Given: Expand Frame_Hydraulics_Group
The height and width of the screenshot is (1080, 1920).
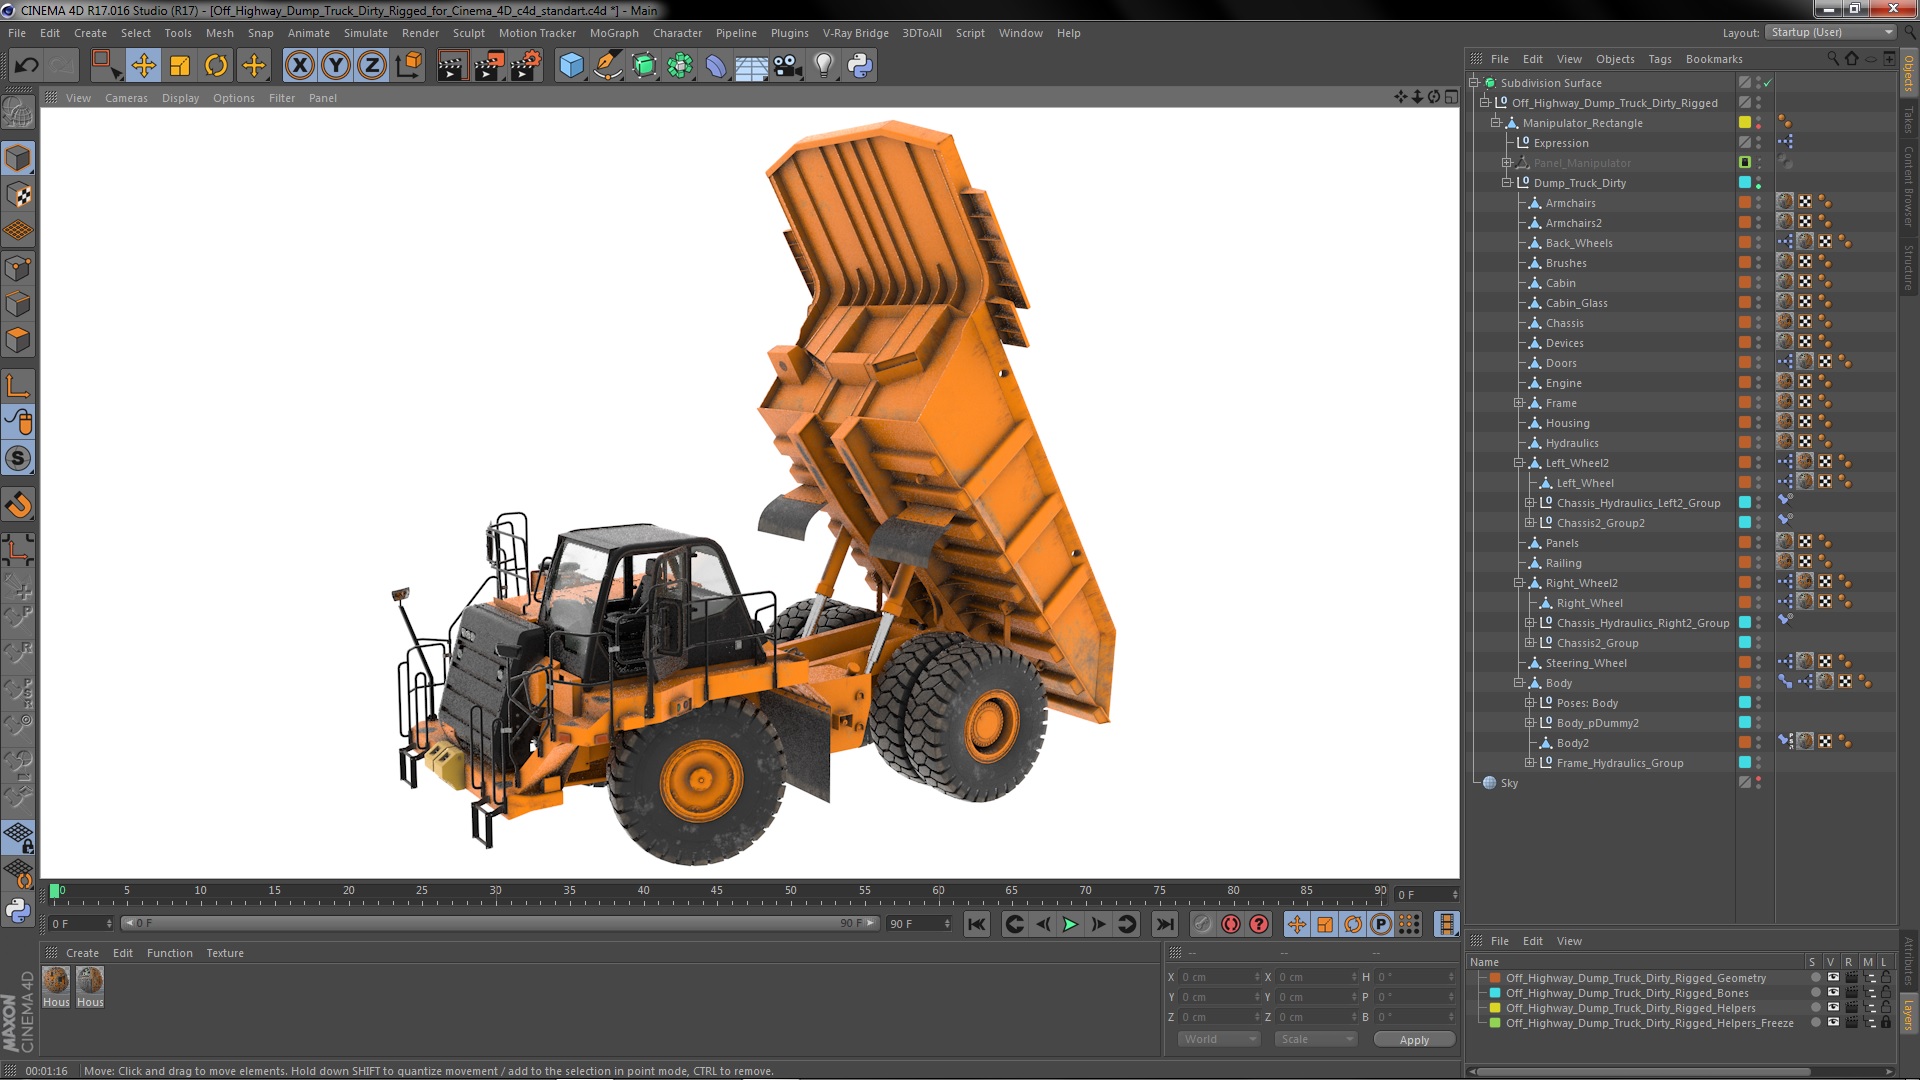Looking at the screenshot, I should point(1529,763).
